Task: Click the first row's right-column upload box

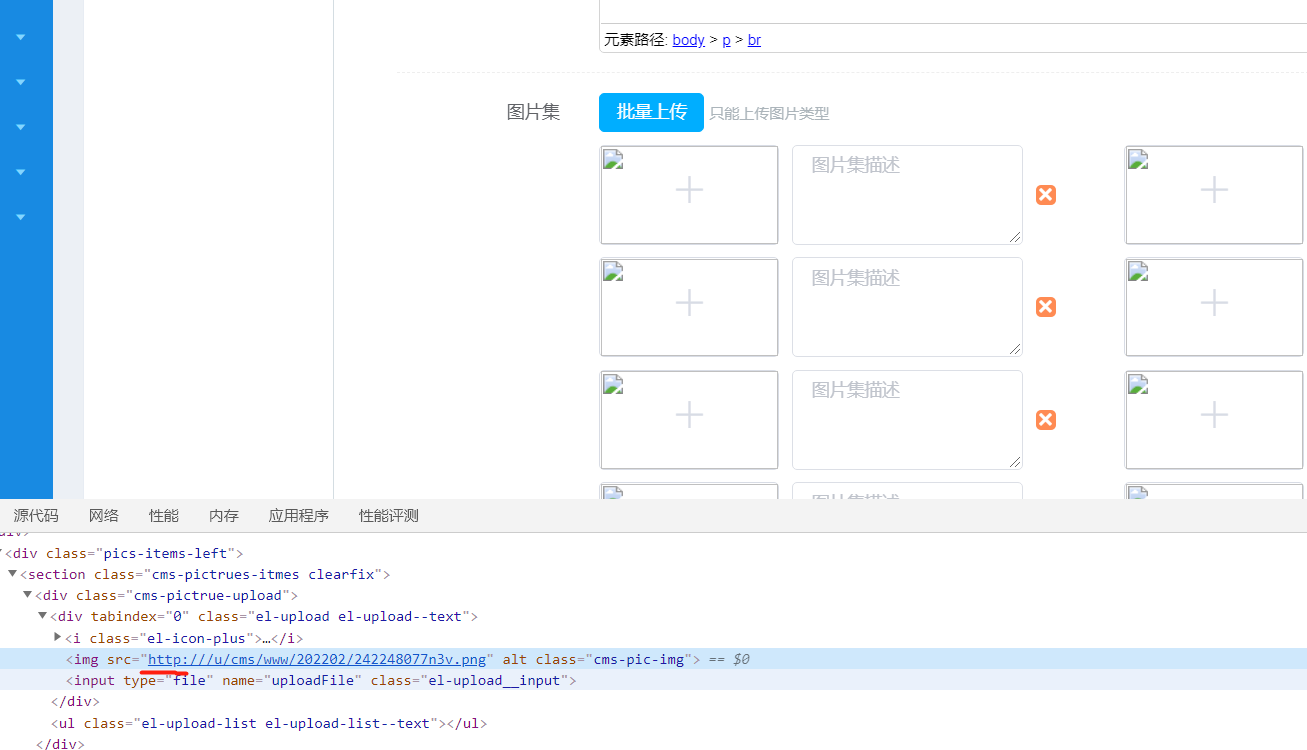Action: tap(1214, 195)
